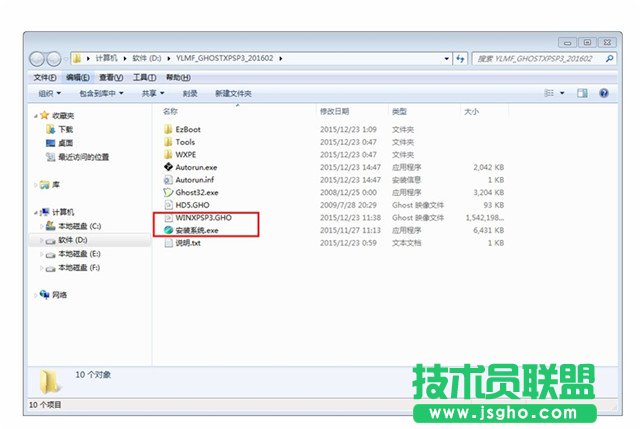Click the help question mark icon
Screen dimensions: 640x429
[x=603, y=93]
